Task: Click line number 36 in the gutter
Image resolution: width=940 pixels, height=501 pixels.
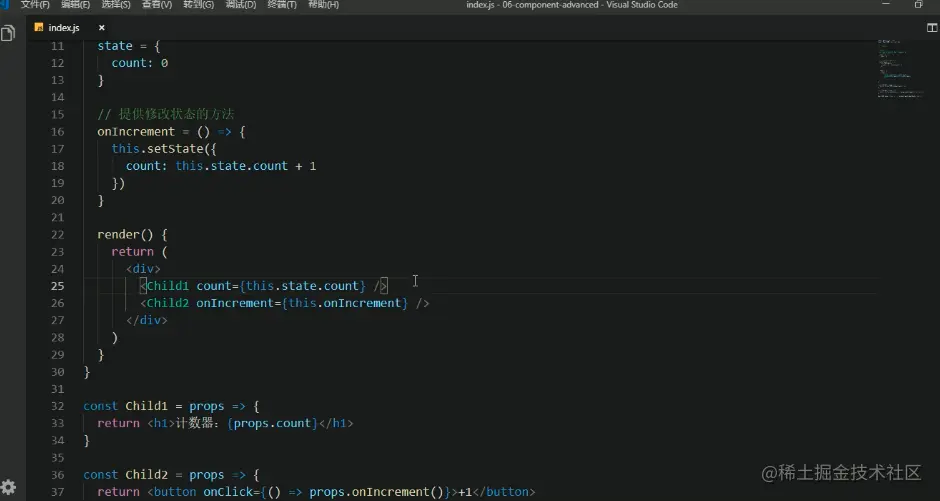Action: click(x=58, y=475)
